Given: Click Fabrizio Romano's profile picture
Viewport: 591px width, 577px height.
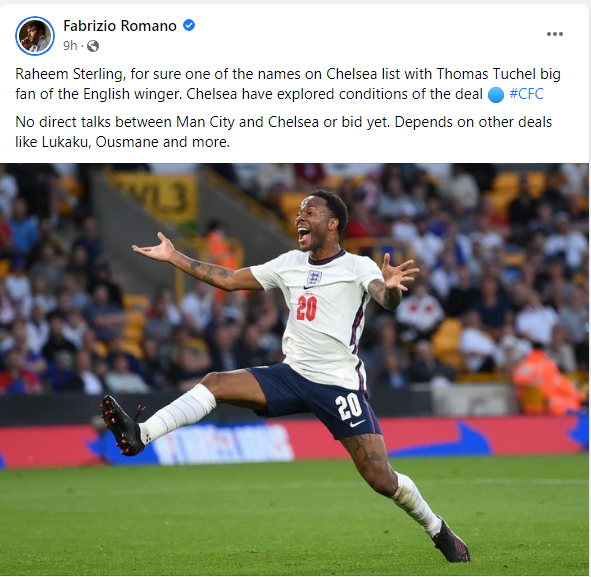Looking at the screenshot, I should click(x=35, y=36).
